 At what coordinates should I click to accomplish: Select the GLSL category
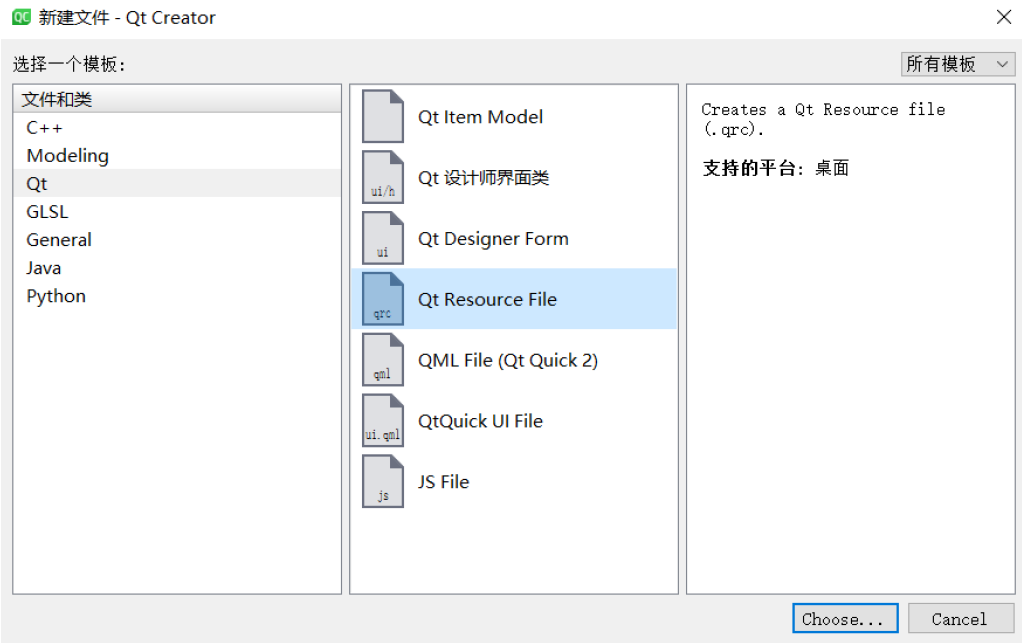click(177, 212)
